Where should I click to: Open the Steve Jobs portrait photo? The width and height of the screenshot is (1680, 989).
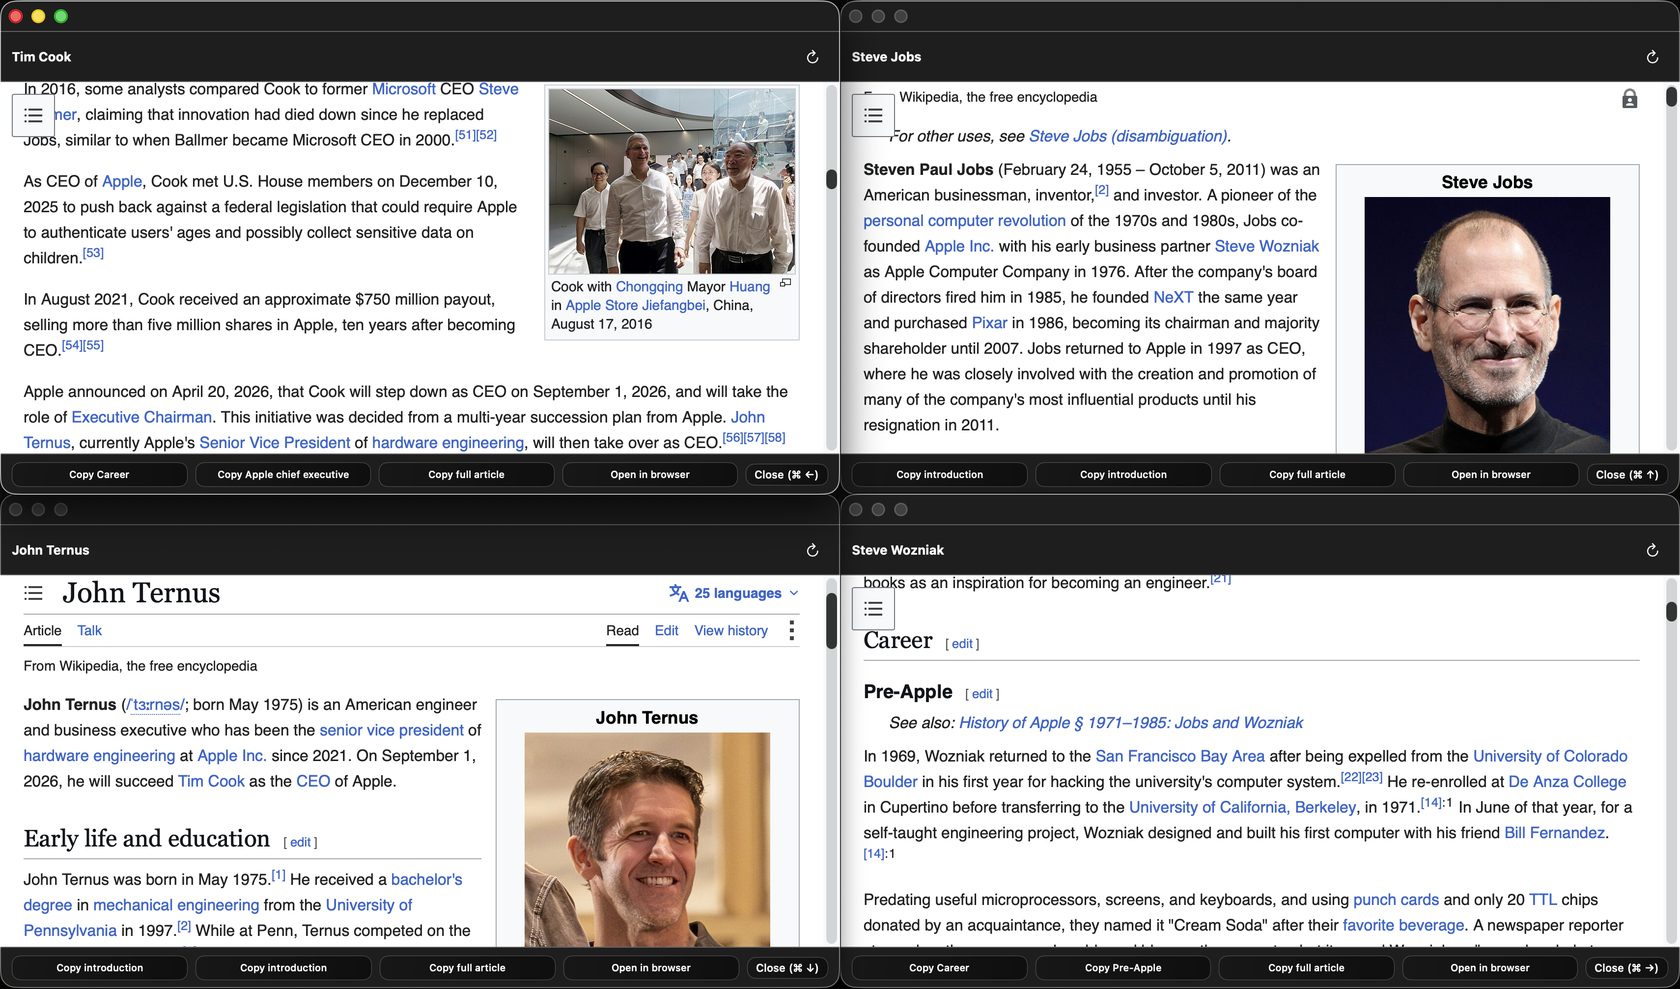(x=1487, y=324)
